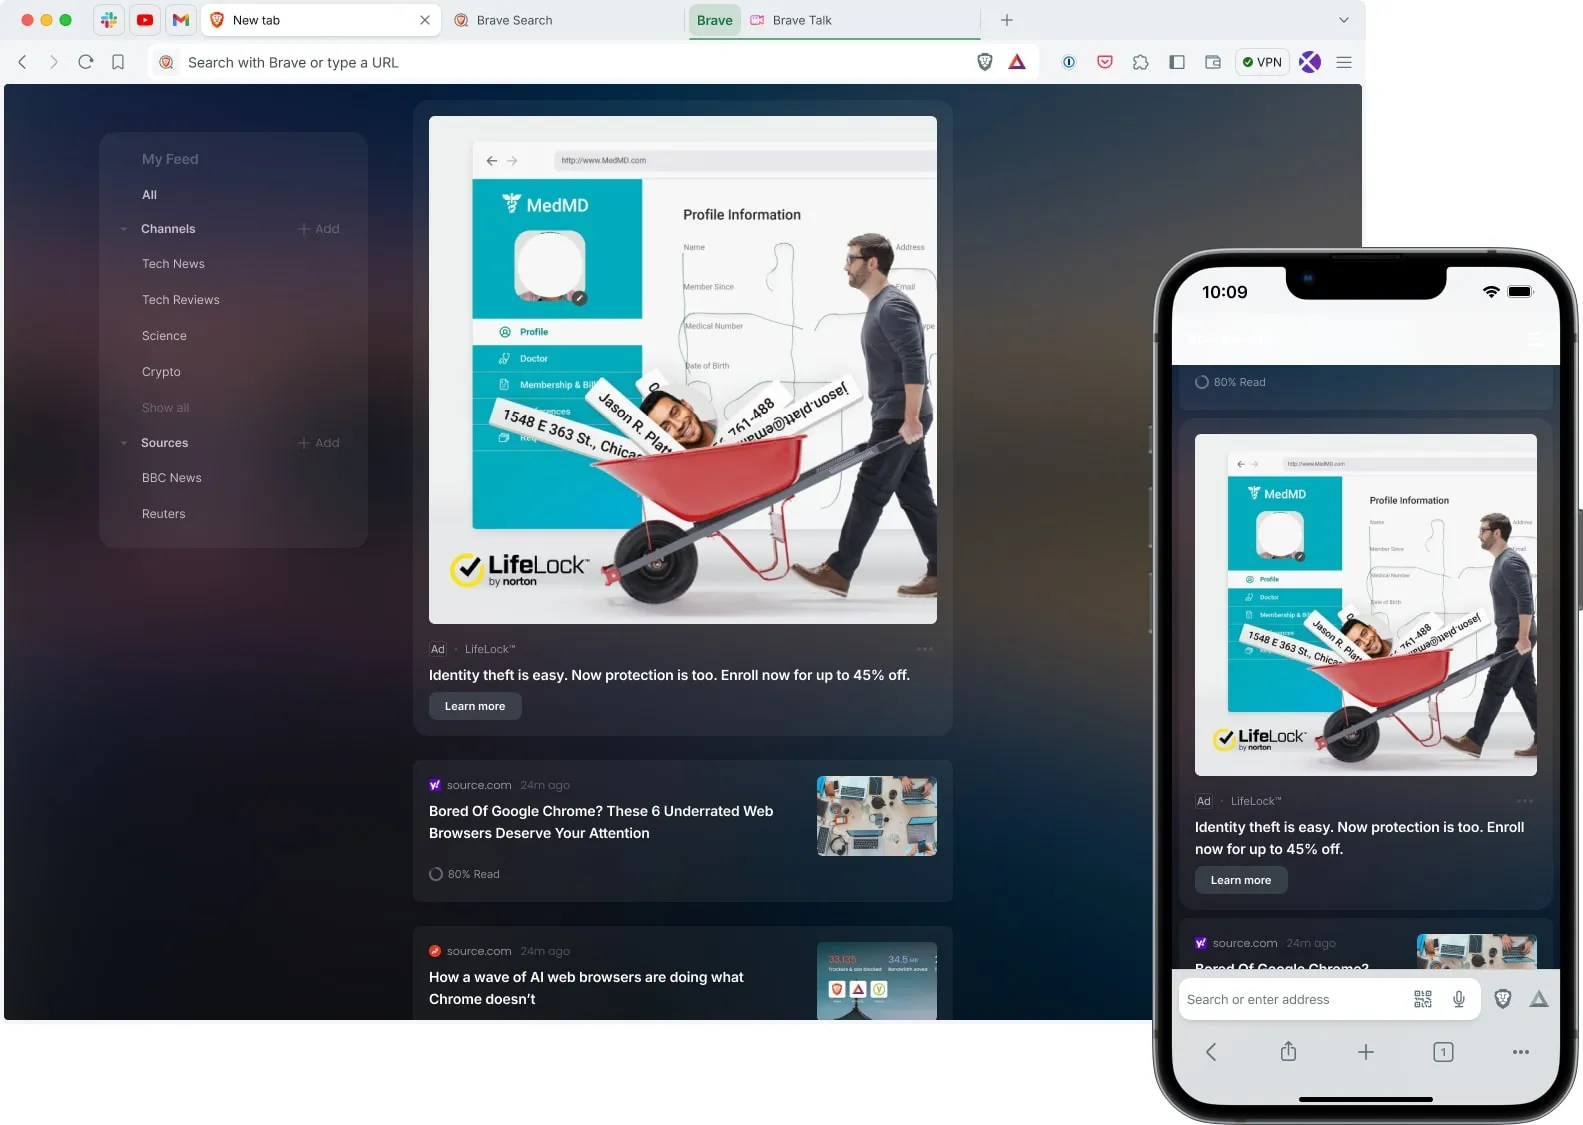Close the New tab tab

click(425, 20)
